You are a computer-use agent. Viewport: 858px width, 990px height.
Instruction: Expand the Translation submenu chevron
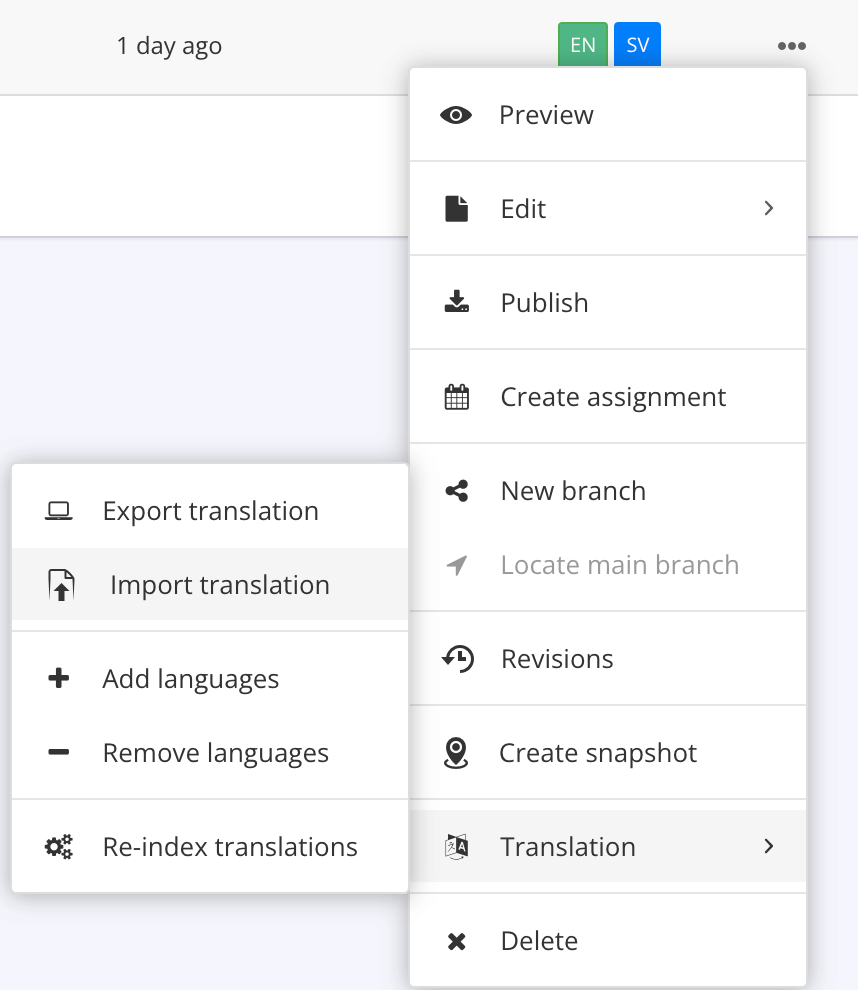(x=769, y=846)
